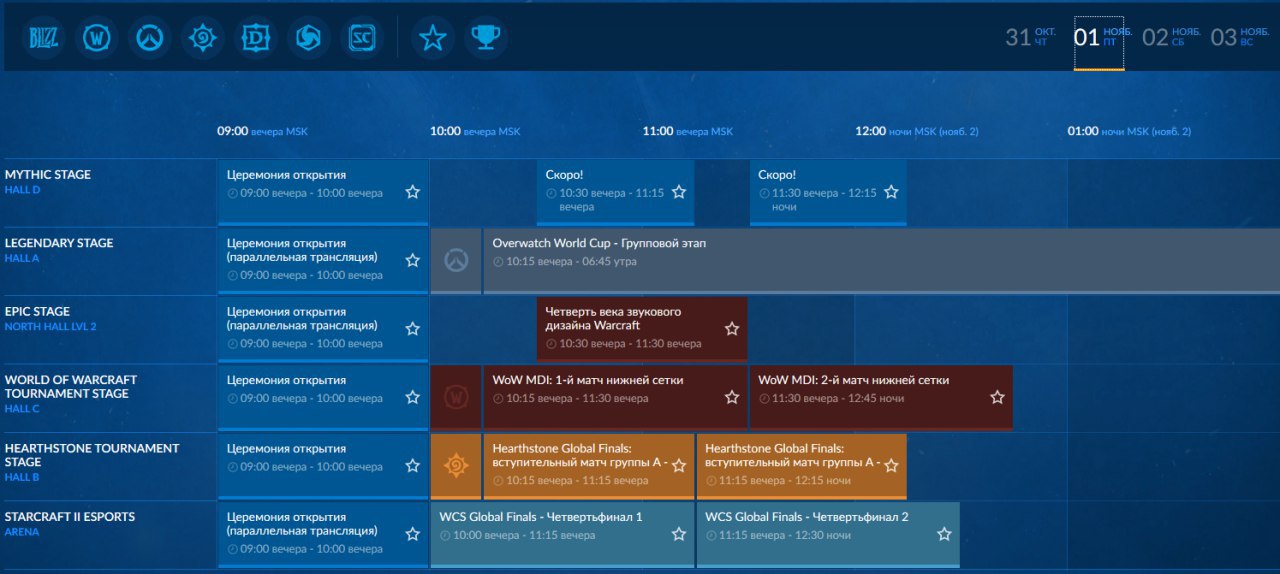Favorite Legendary Stage opening ceremony star

[x=412, y=260]
